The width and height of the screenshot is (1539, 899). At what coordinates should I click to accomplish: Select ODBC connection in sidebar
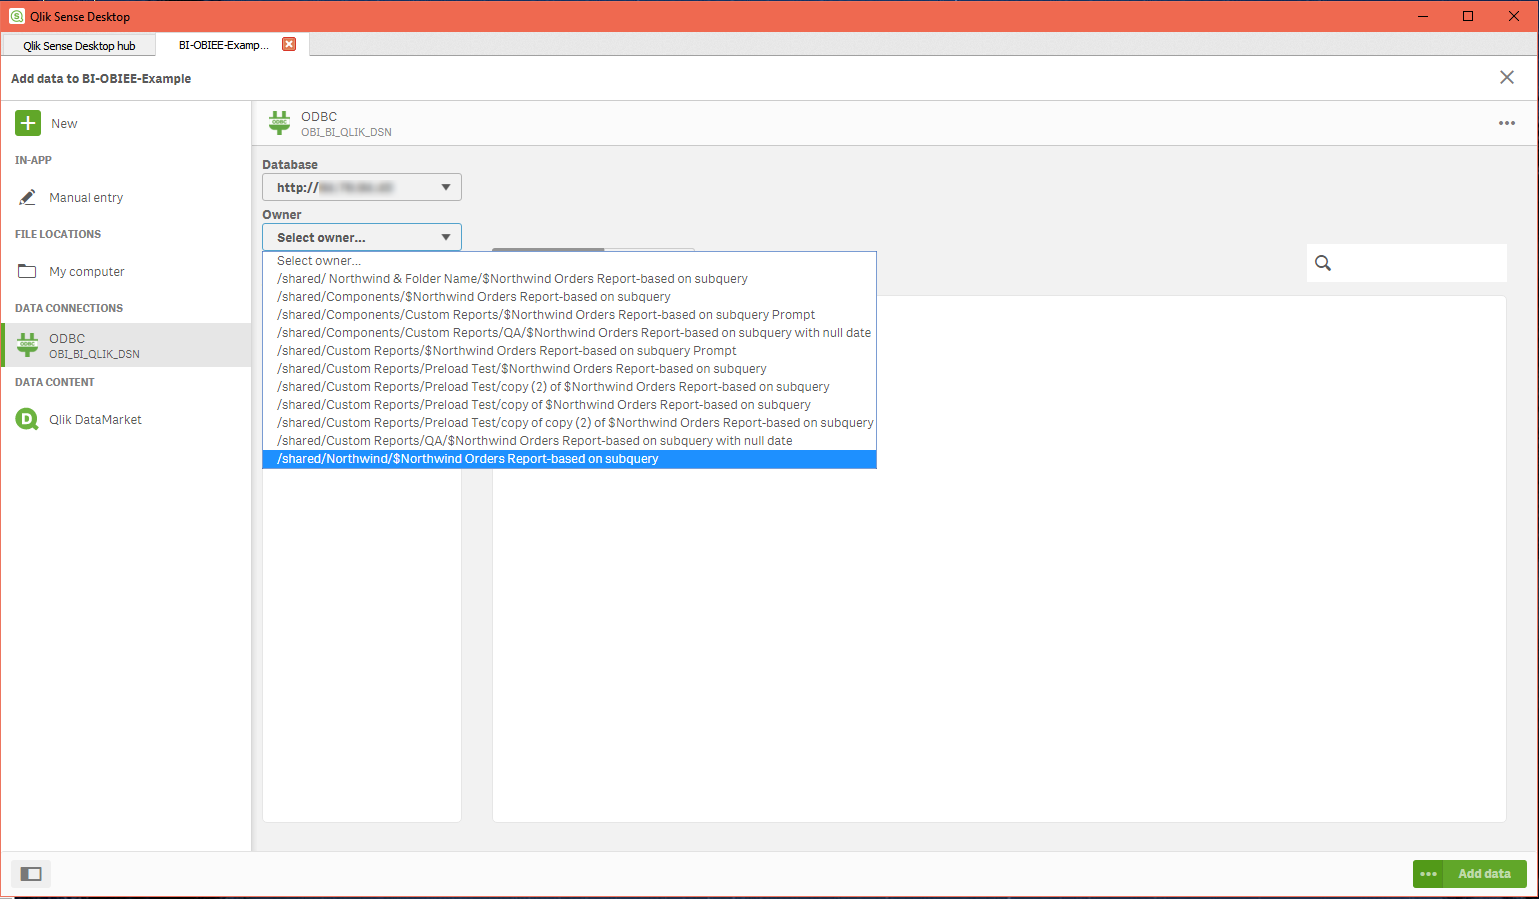click(126, 345)
